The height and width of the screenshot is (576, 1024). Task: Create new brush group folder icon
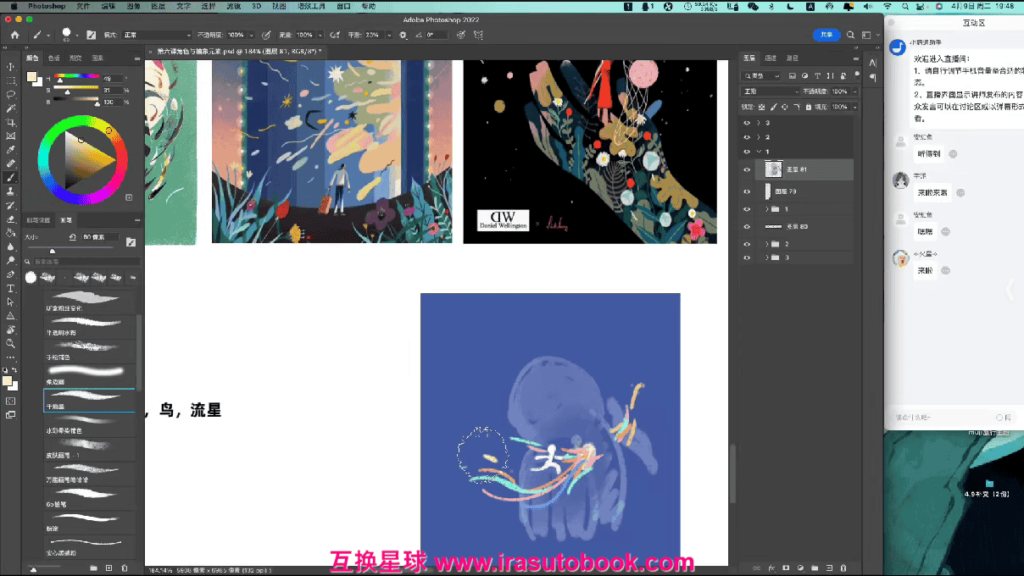pyautogui.click(x=93, y=568)
